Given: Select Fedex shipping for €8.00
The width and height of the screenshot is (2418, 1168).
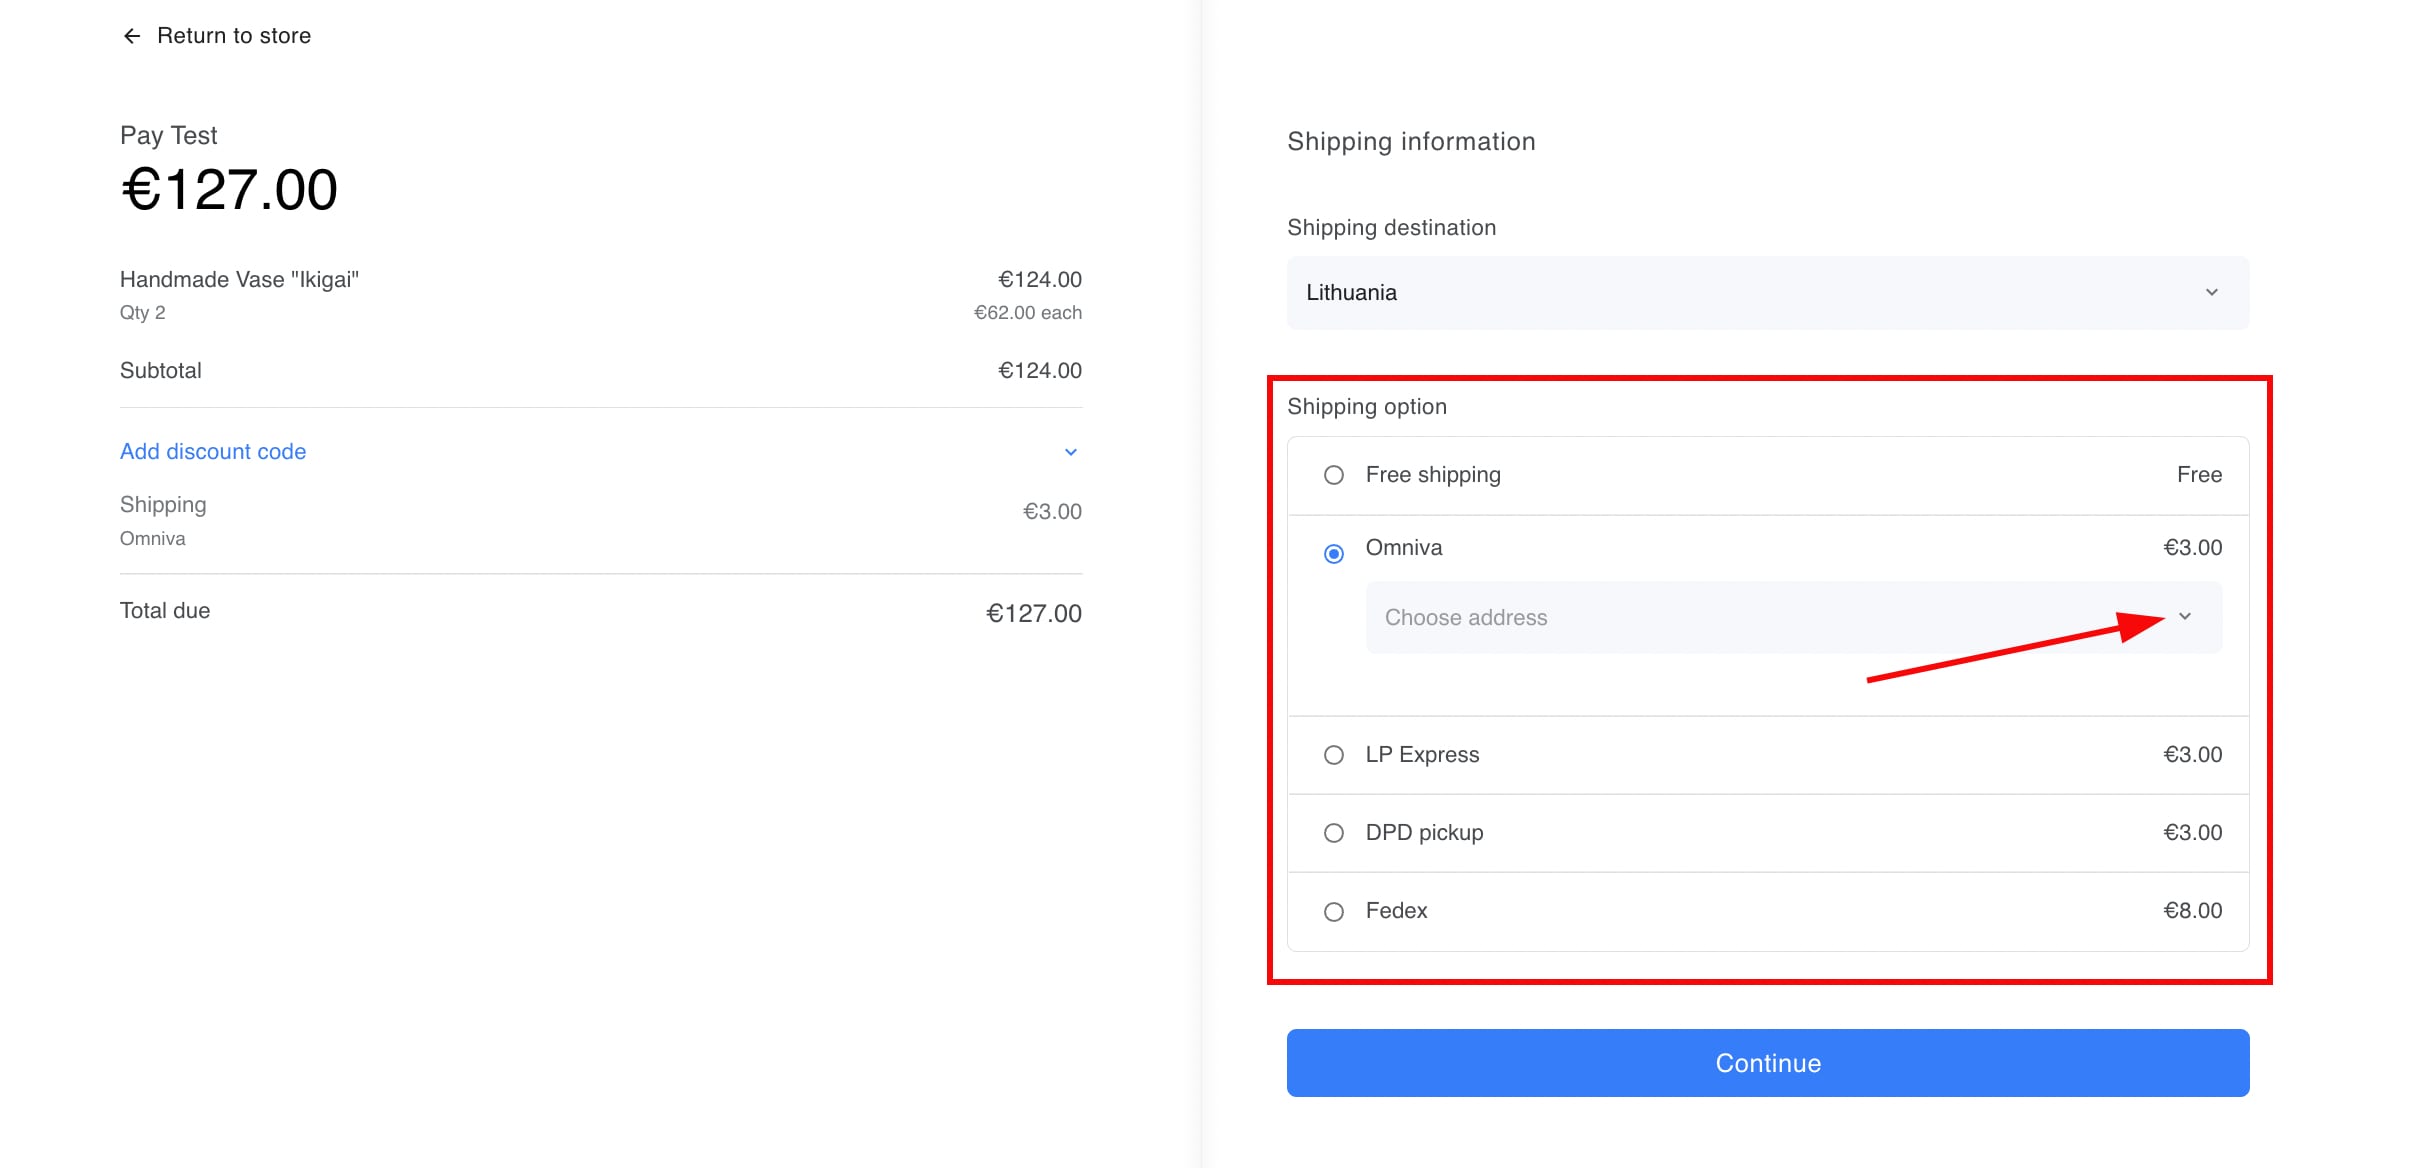Looking at the screenshot, I should 1333,911.
